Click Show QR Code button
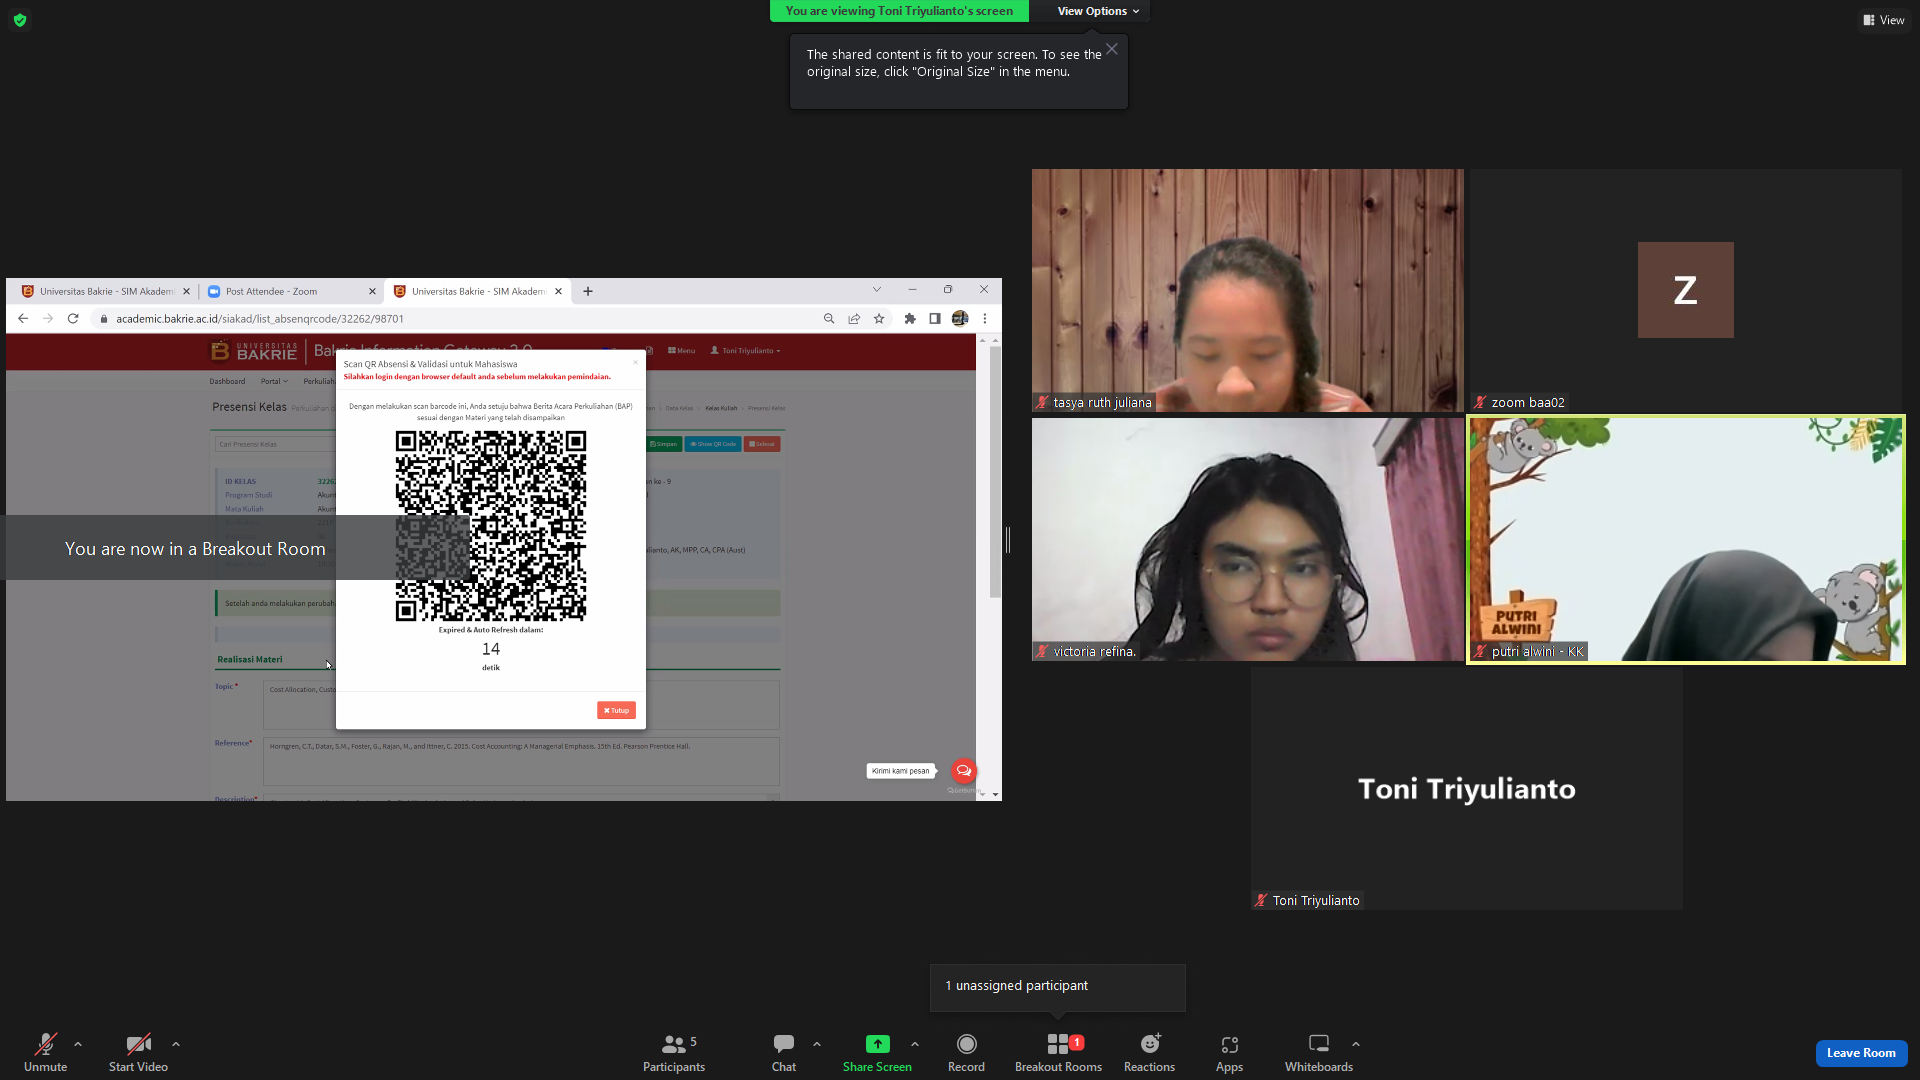Image resolution: width=1920 pixels, height=1080 pixels. point(713,444)
